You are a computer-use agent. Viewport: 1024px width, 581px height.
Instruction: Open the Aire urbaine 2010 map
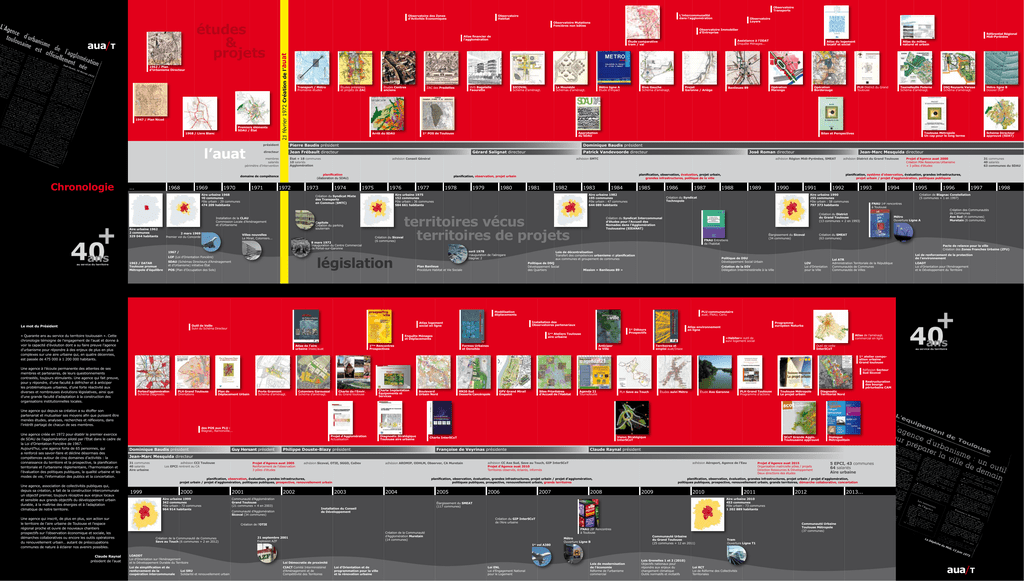click(x=707, y=514)
